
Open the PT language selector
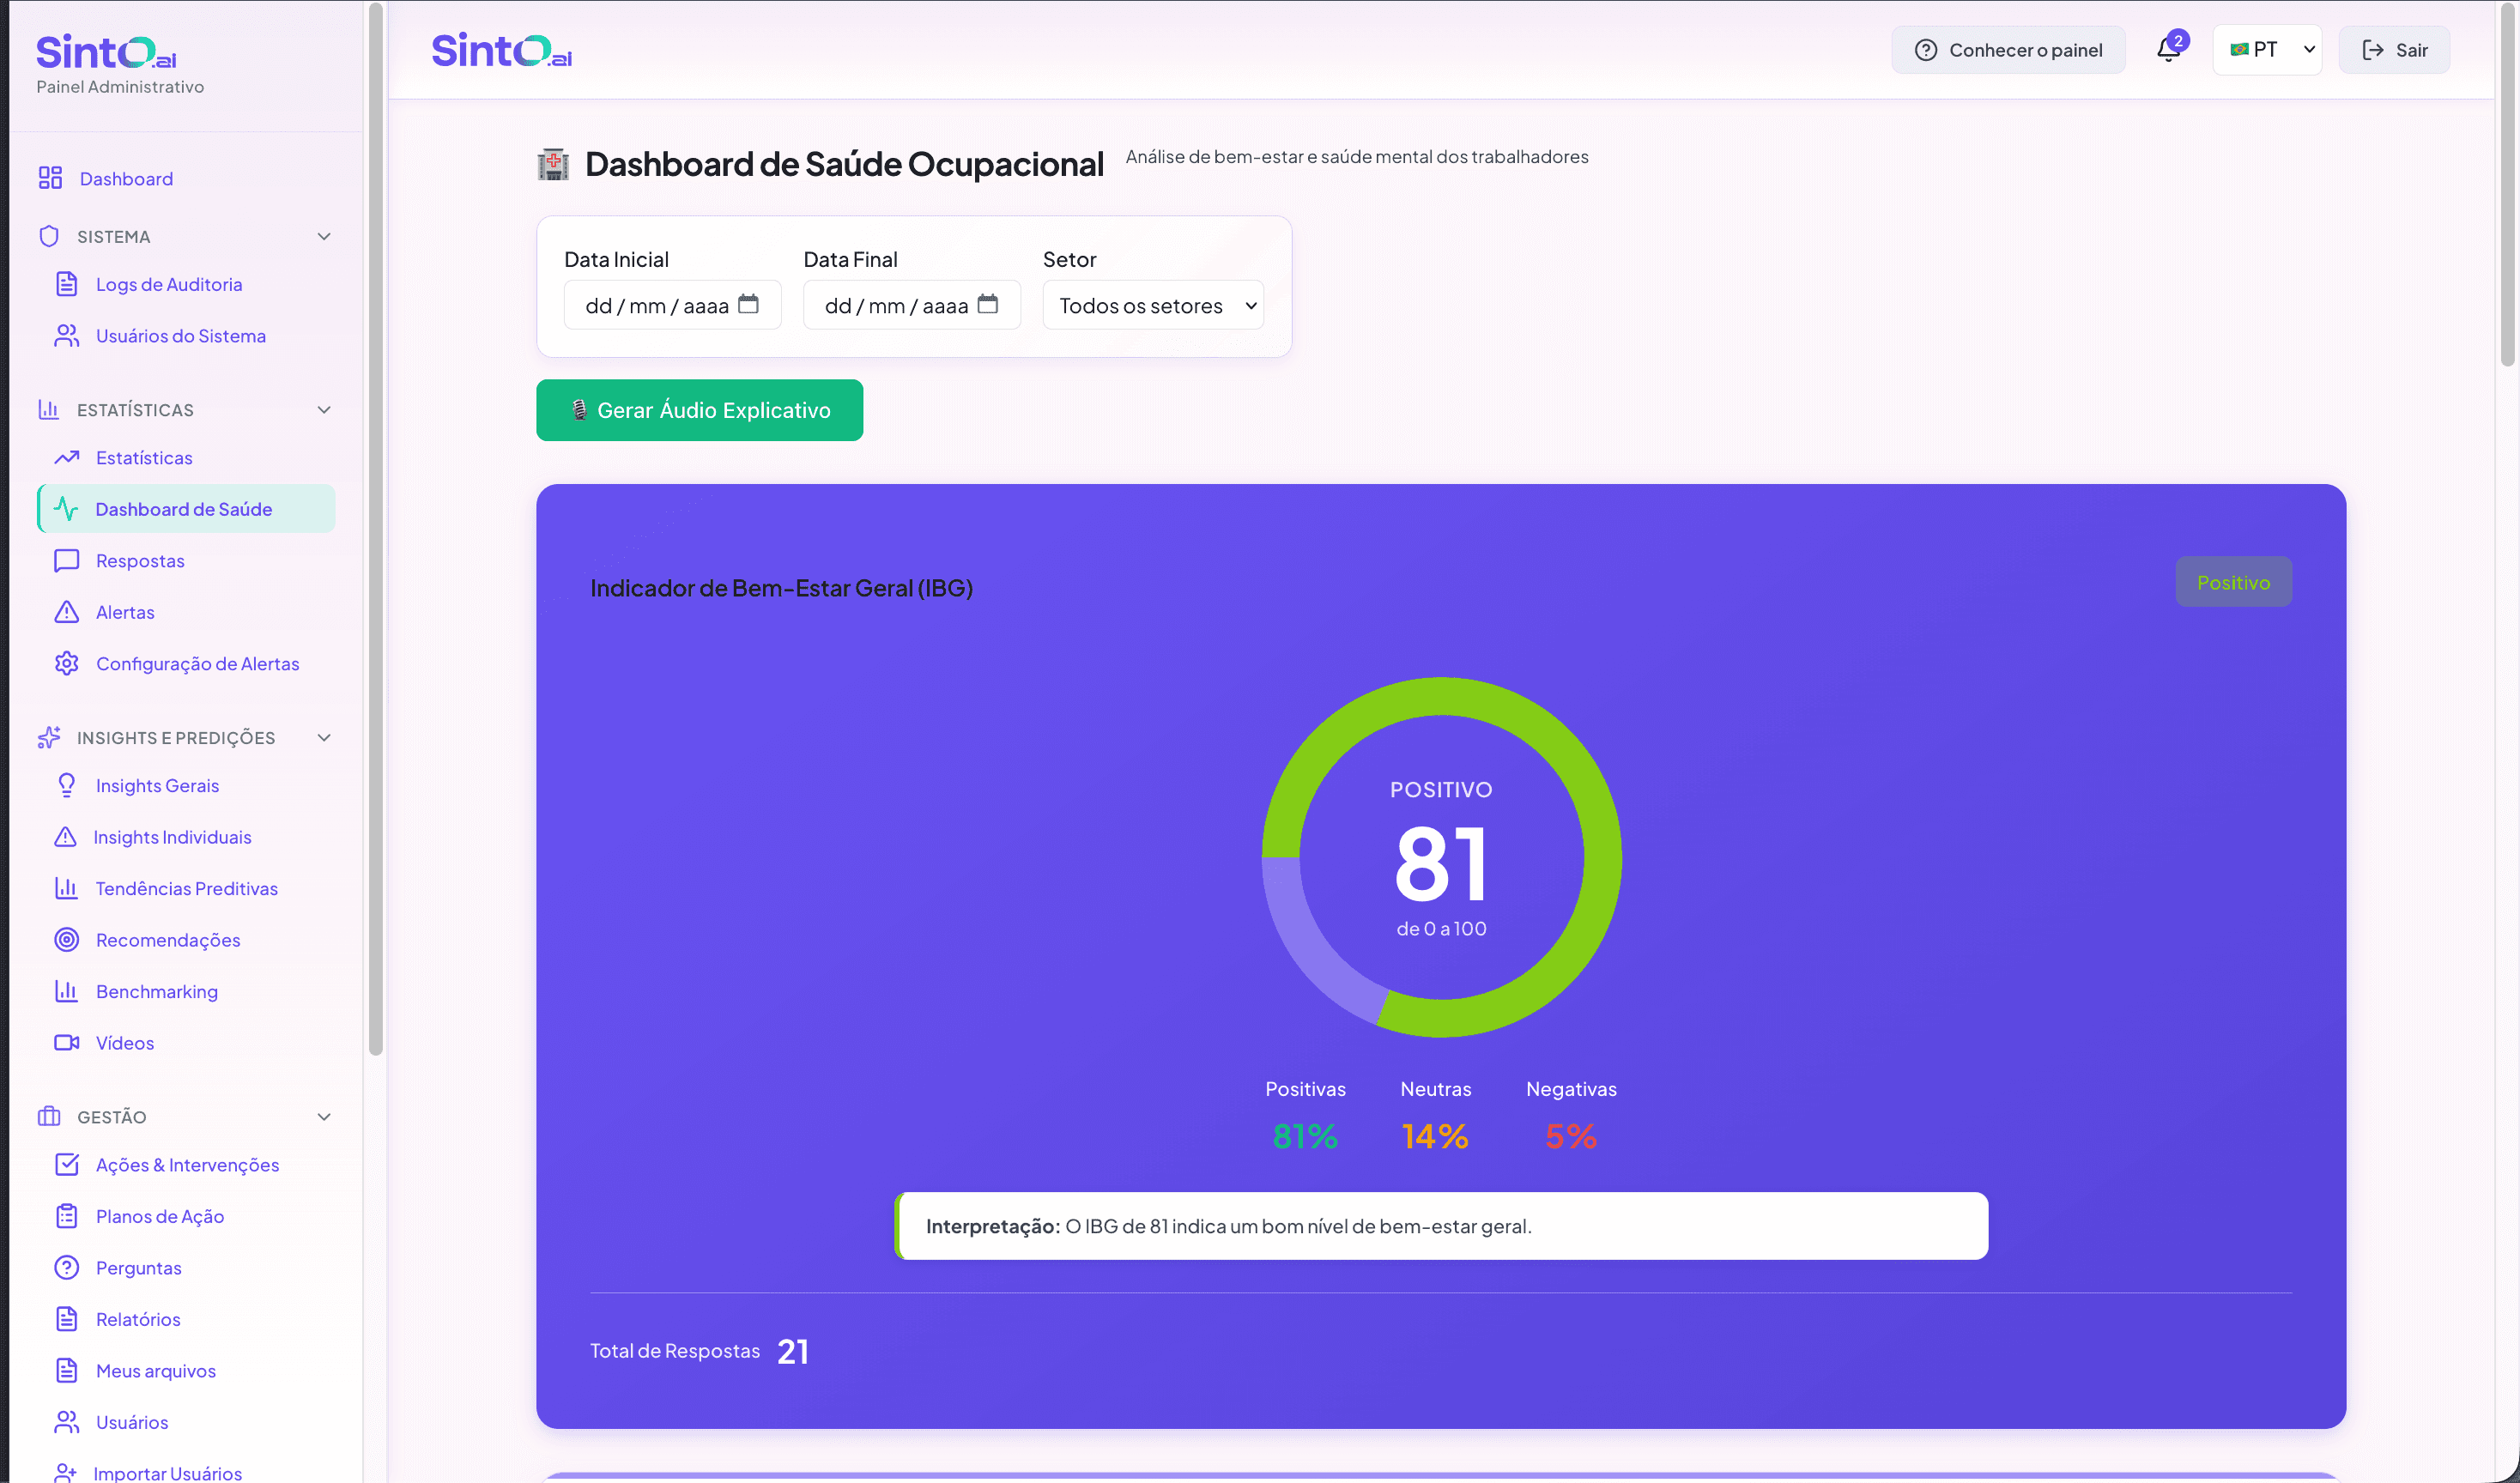[x=2266, y=50]
